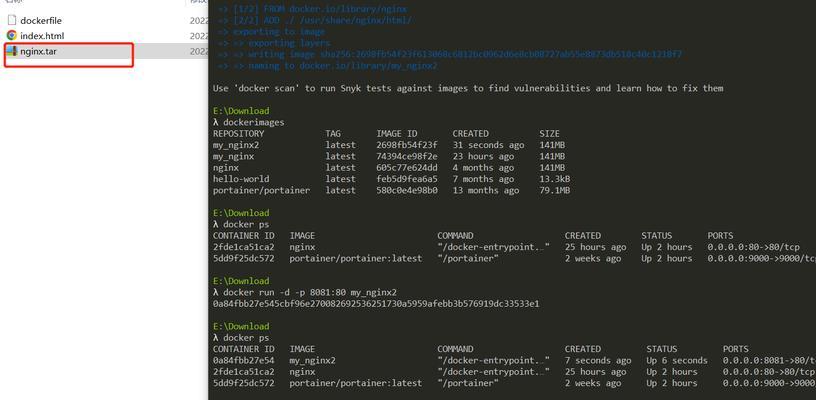Click the long container hash output line

point(376,303)
